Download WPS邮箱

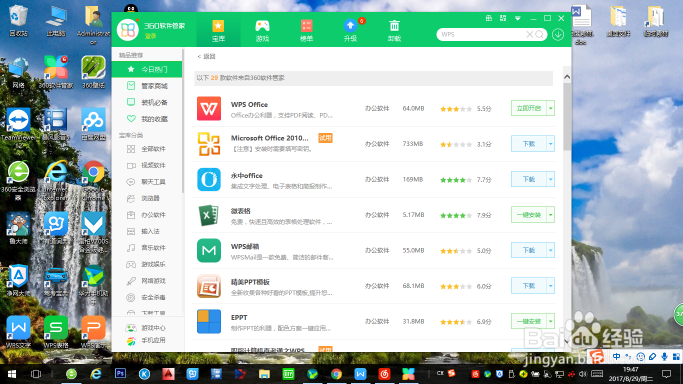pos(529,250)
